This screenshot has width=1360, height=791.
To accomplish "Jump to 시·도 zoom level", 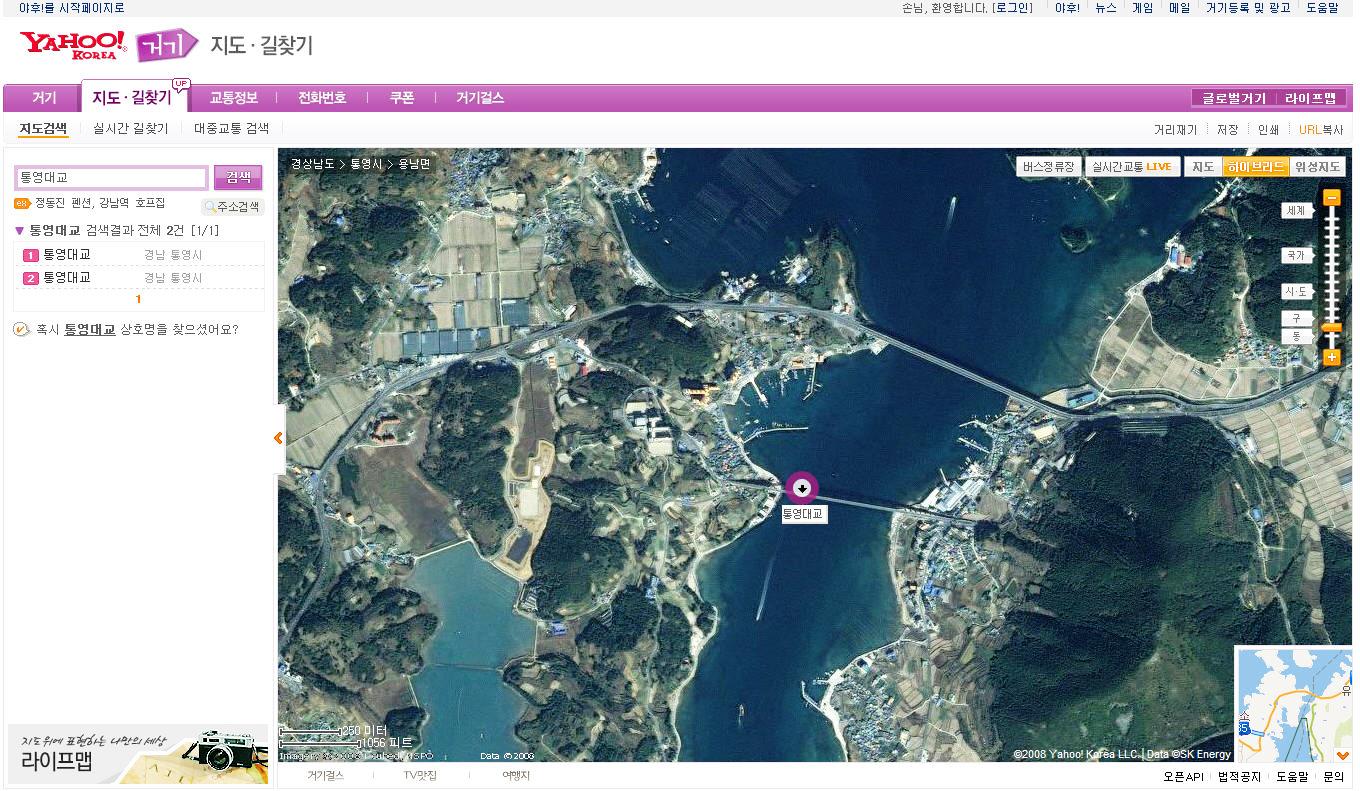I will 1297,291.
